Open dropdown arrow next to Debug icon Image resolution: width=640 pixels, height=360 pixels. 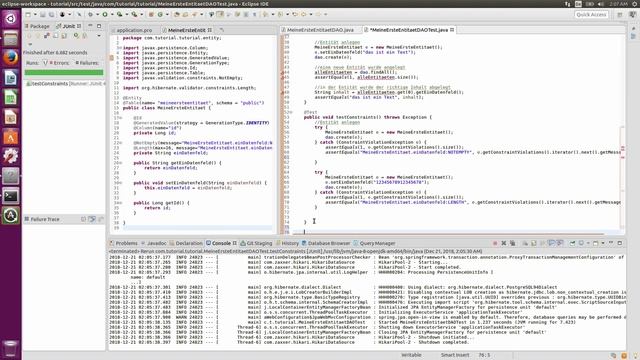tap(97, 14)
